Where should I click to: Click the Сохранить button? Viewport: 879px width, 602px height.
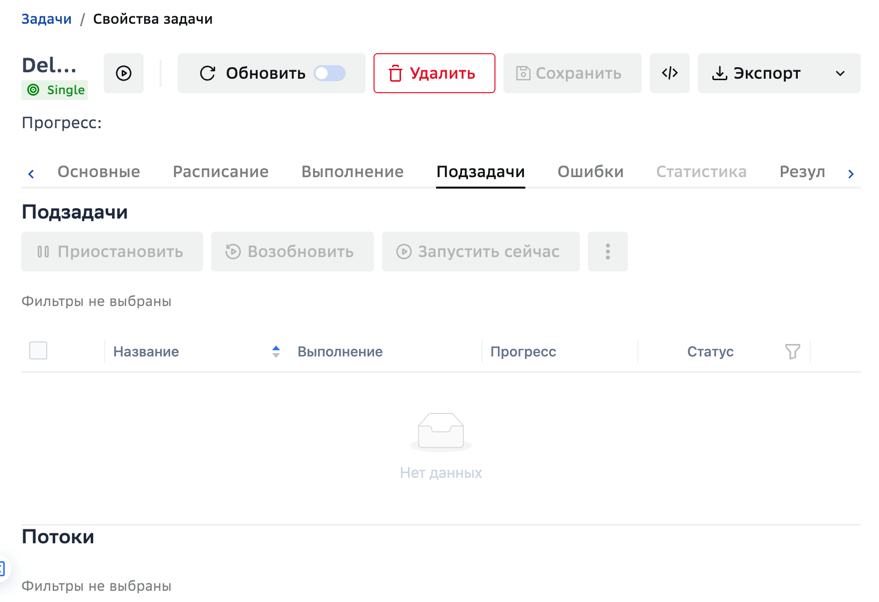572,73
